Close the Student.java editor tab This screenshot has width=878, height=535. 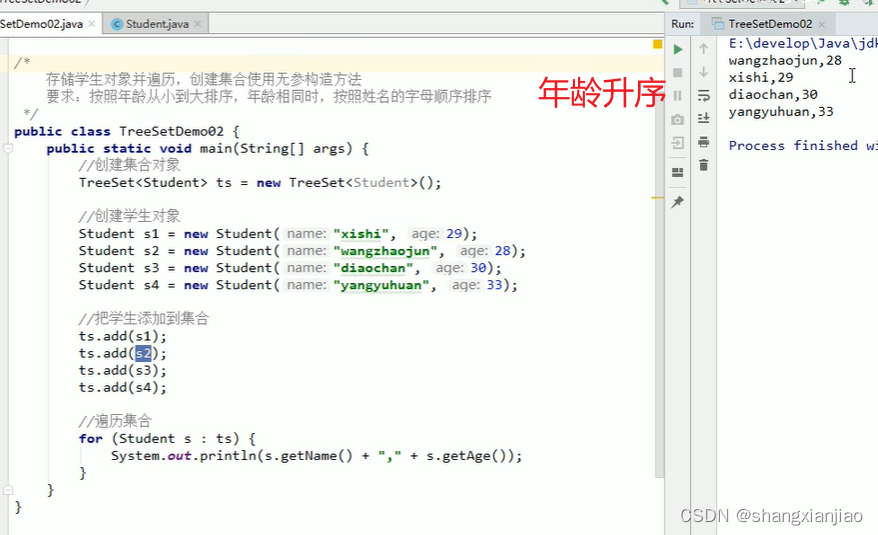coord(198,24)
